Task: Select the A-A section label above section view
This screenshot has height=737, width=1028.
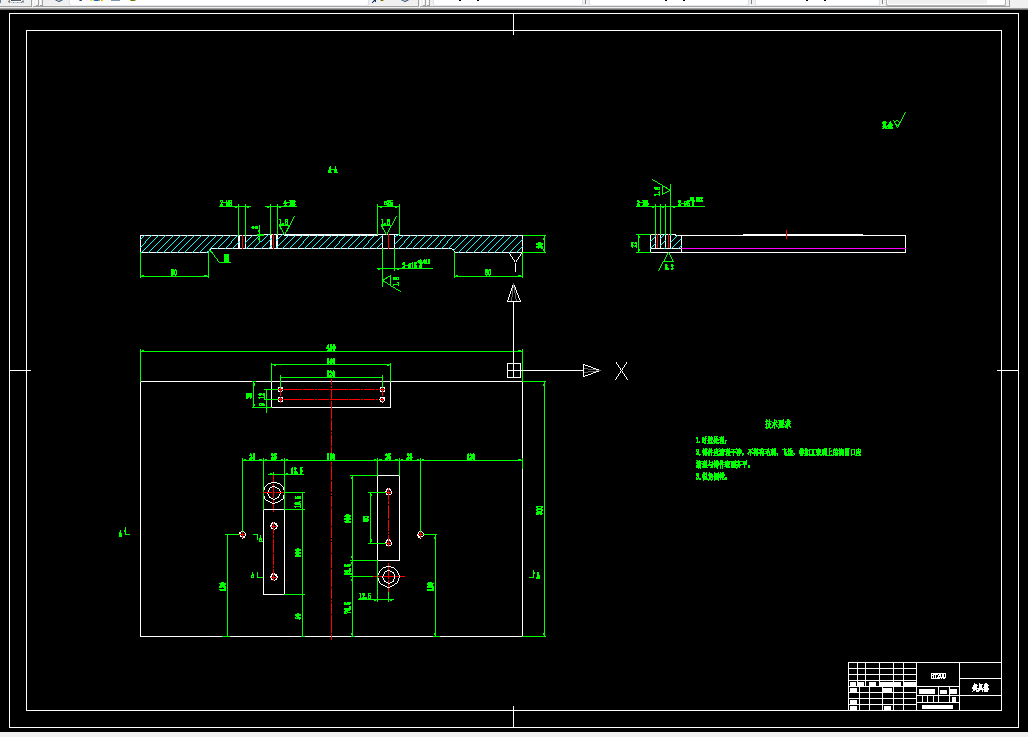Action: tap(333, 170)
